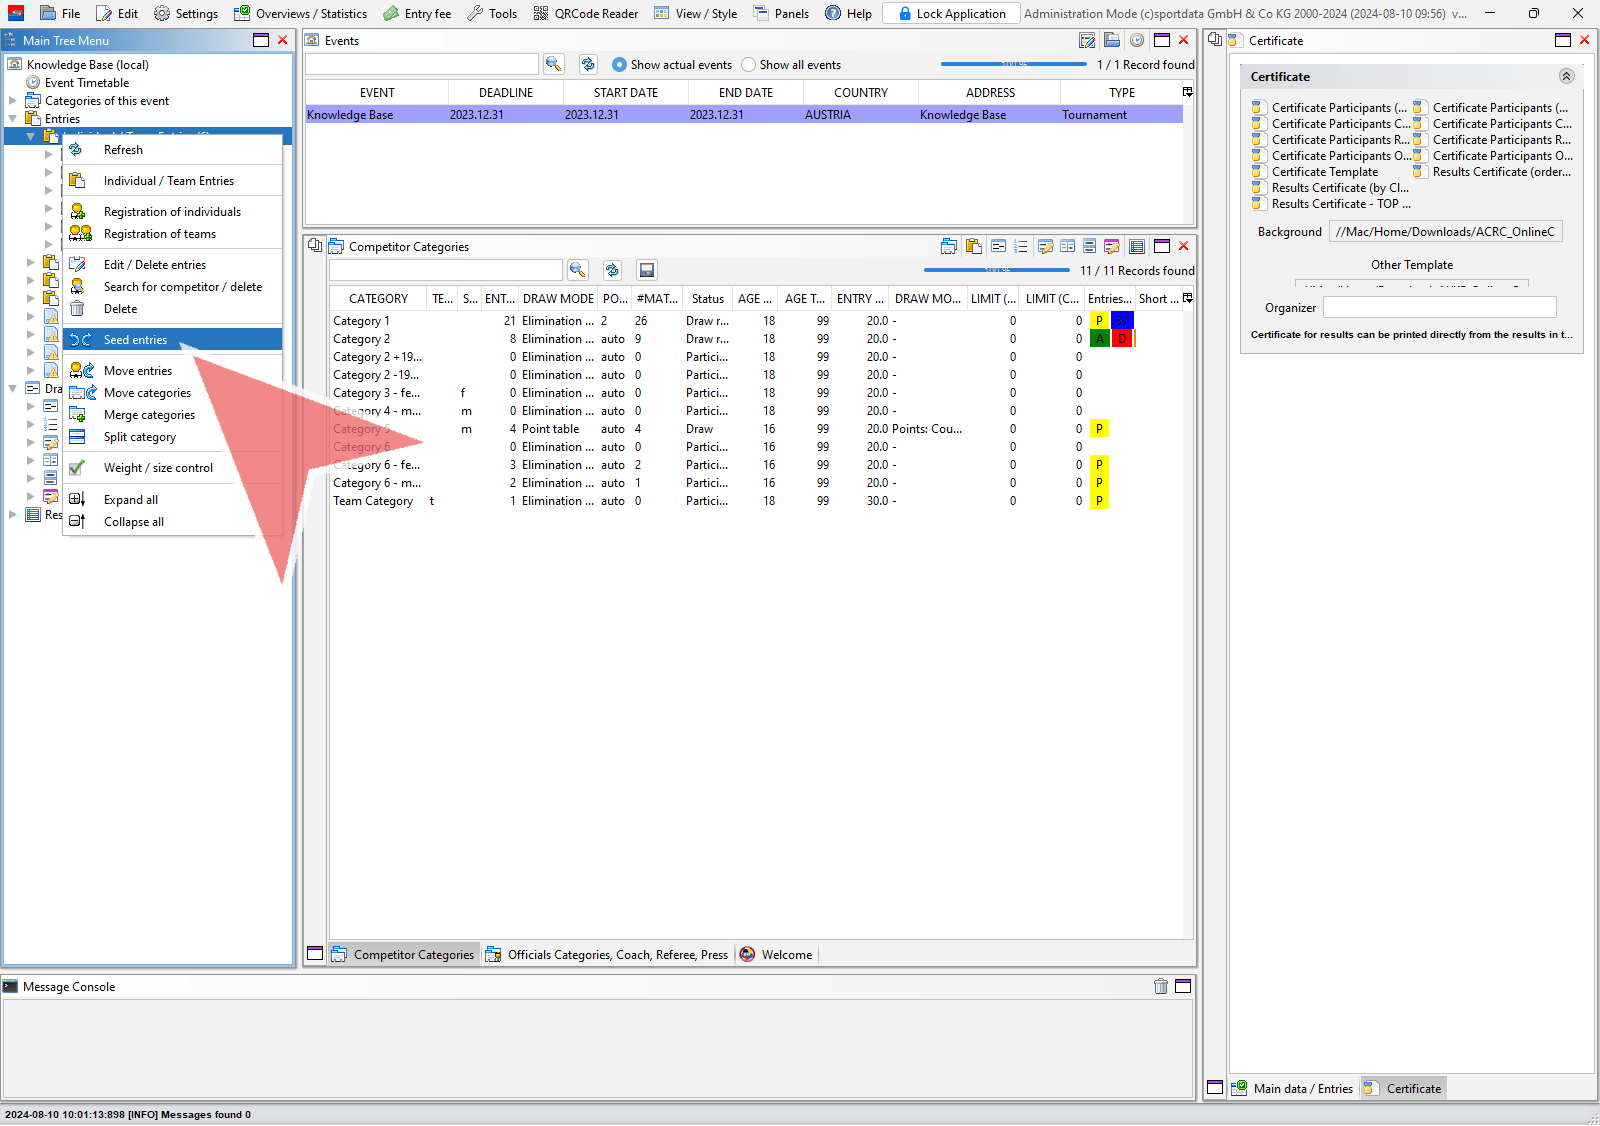Click the search icon in the Events panel
The image size is (1600, 1126).
tap(553, 64)
